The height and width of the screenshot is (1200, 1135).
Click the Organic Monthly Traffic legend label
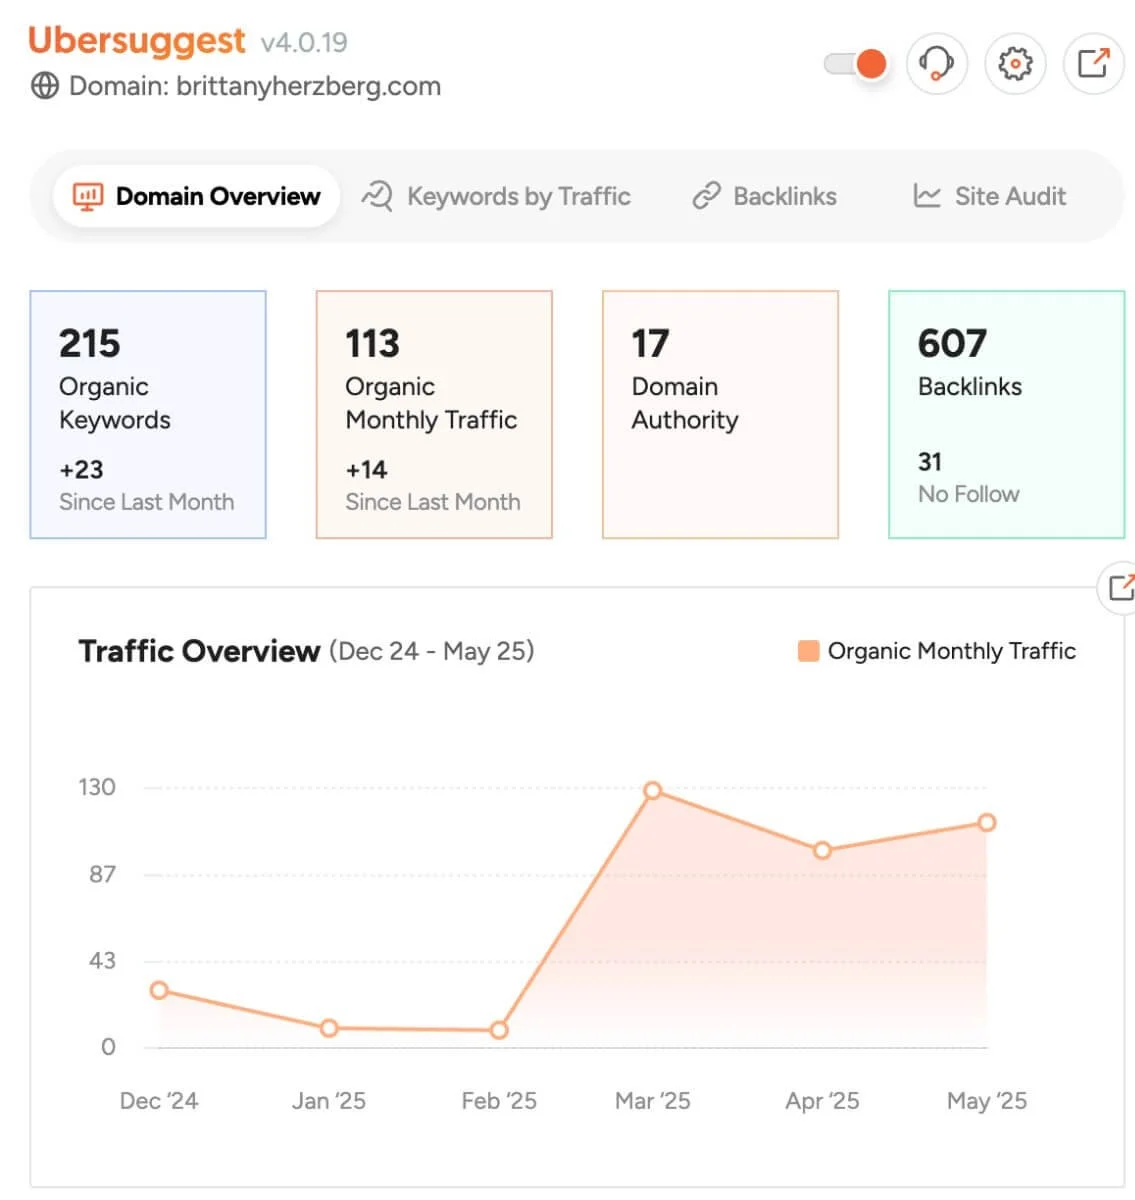(x=952, y=651)
